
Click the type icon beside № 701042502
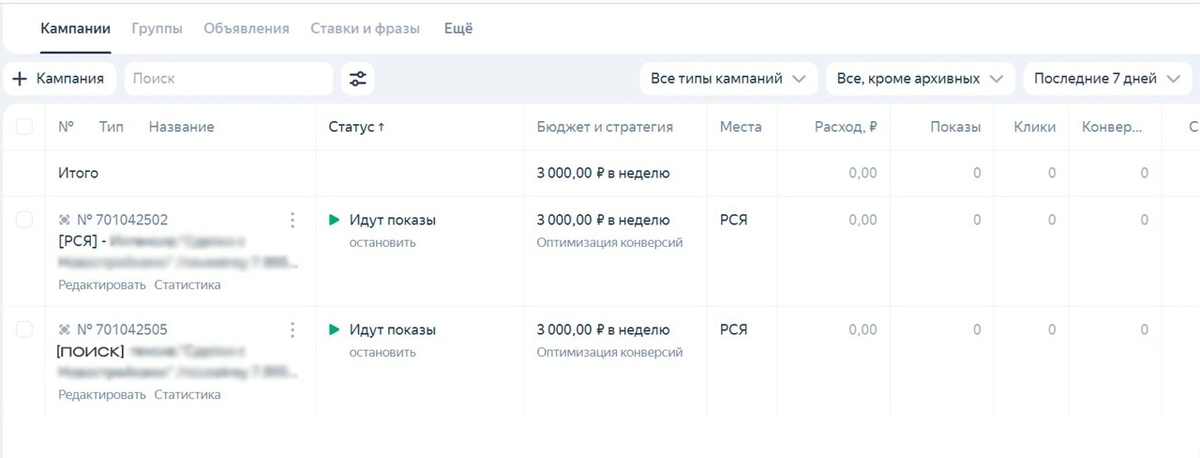(x=65, y=220)
